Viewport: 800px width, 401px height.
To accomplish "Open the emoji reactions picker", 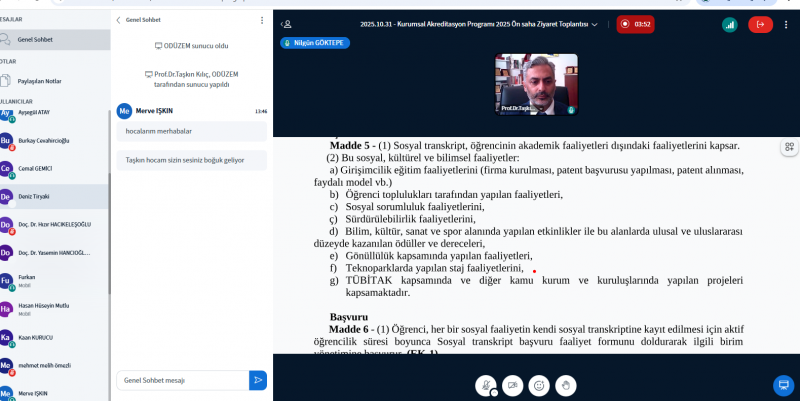I will 539,385.
